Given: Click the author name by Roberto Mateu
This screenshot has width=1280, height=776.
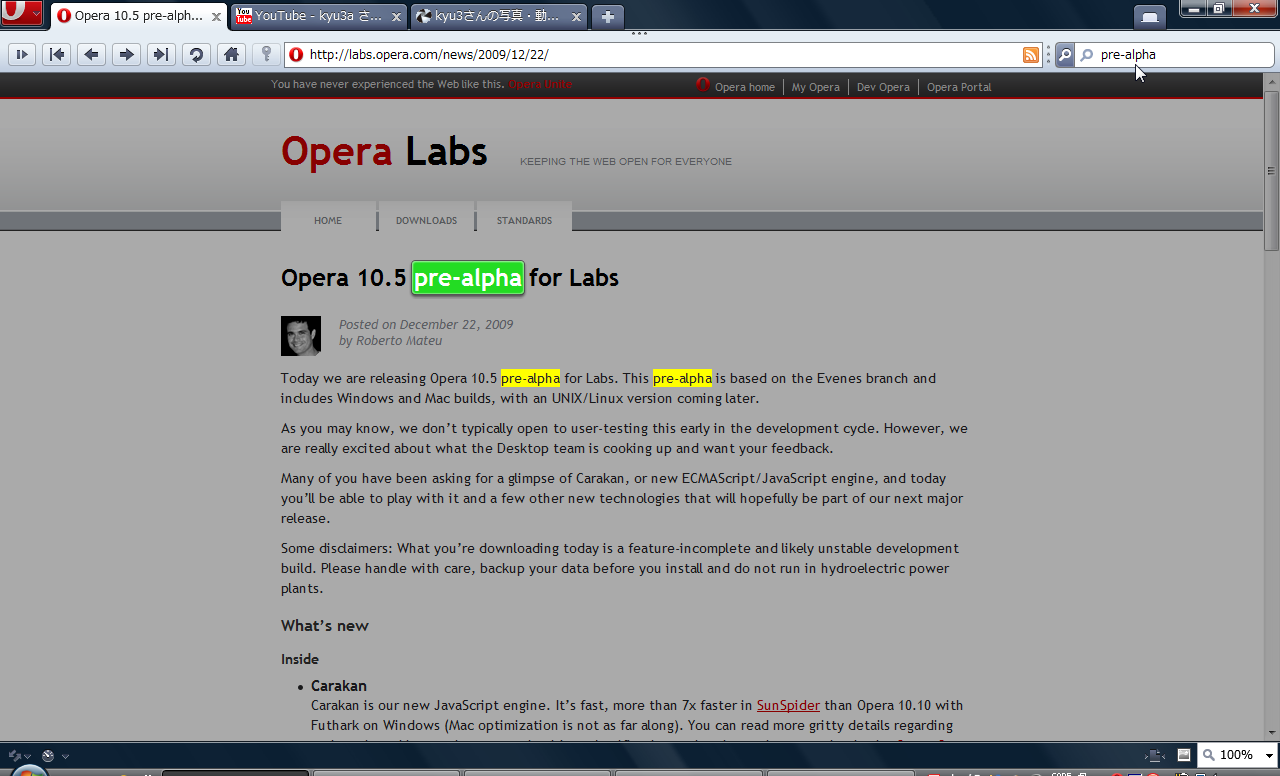Looking at the screenshot, I should pyautogui.click(x=390, y=340).
